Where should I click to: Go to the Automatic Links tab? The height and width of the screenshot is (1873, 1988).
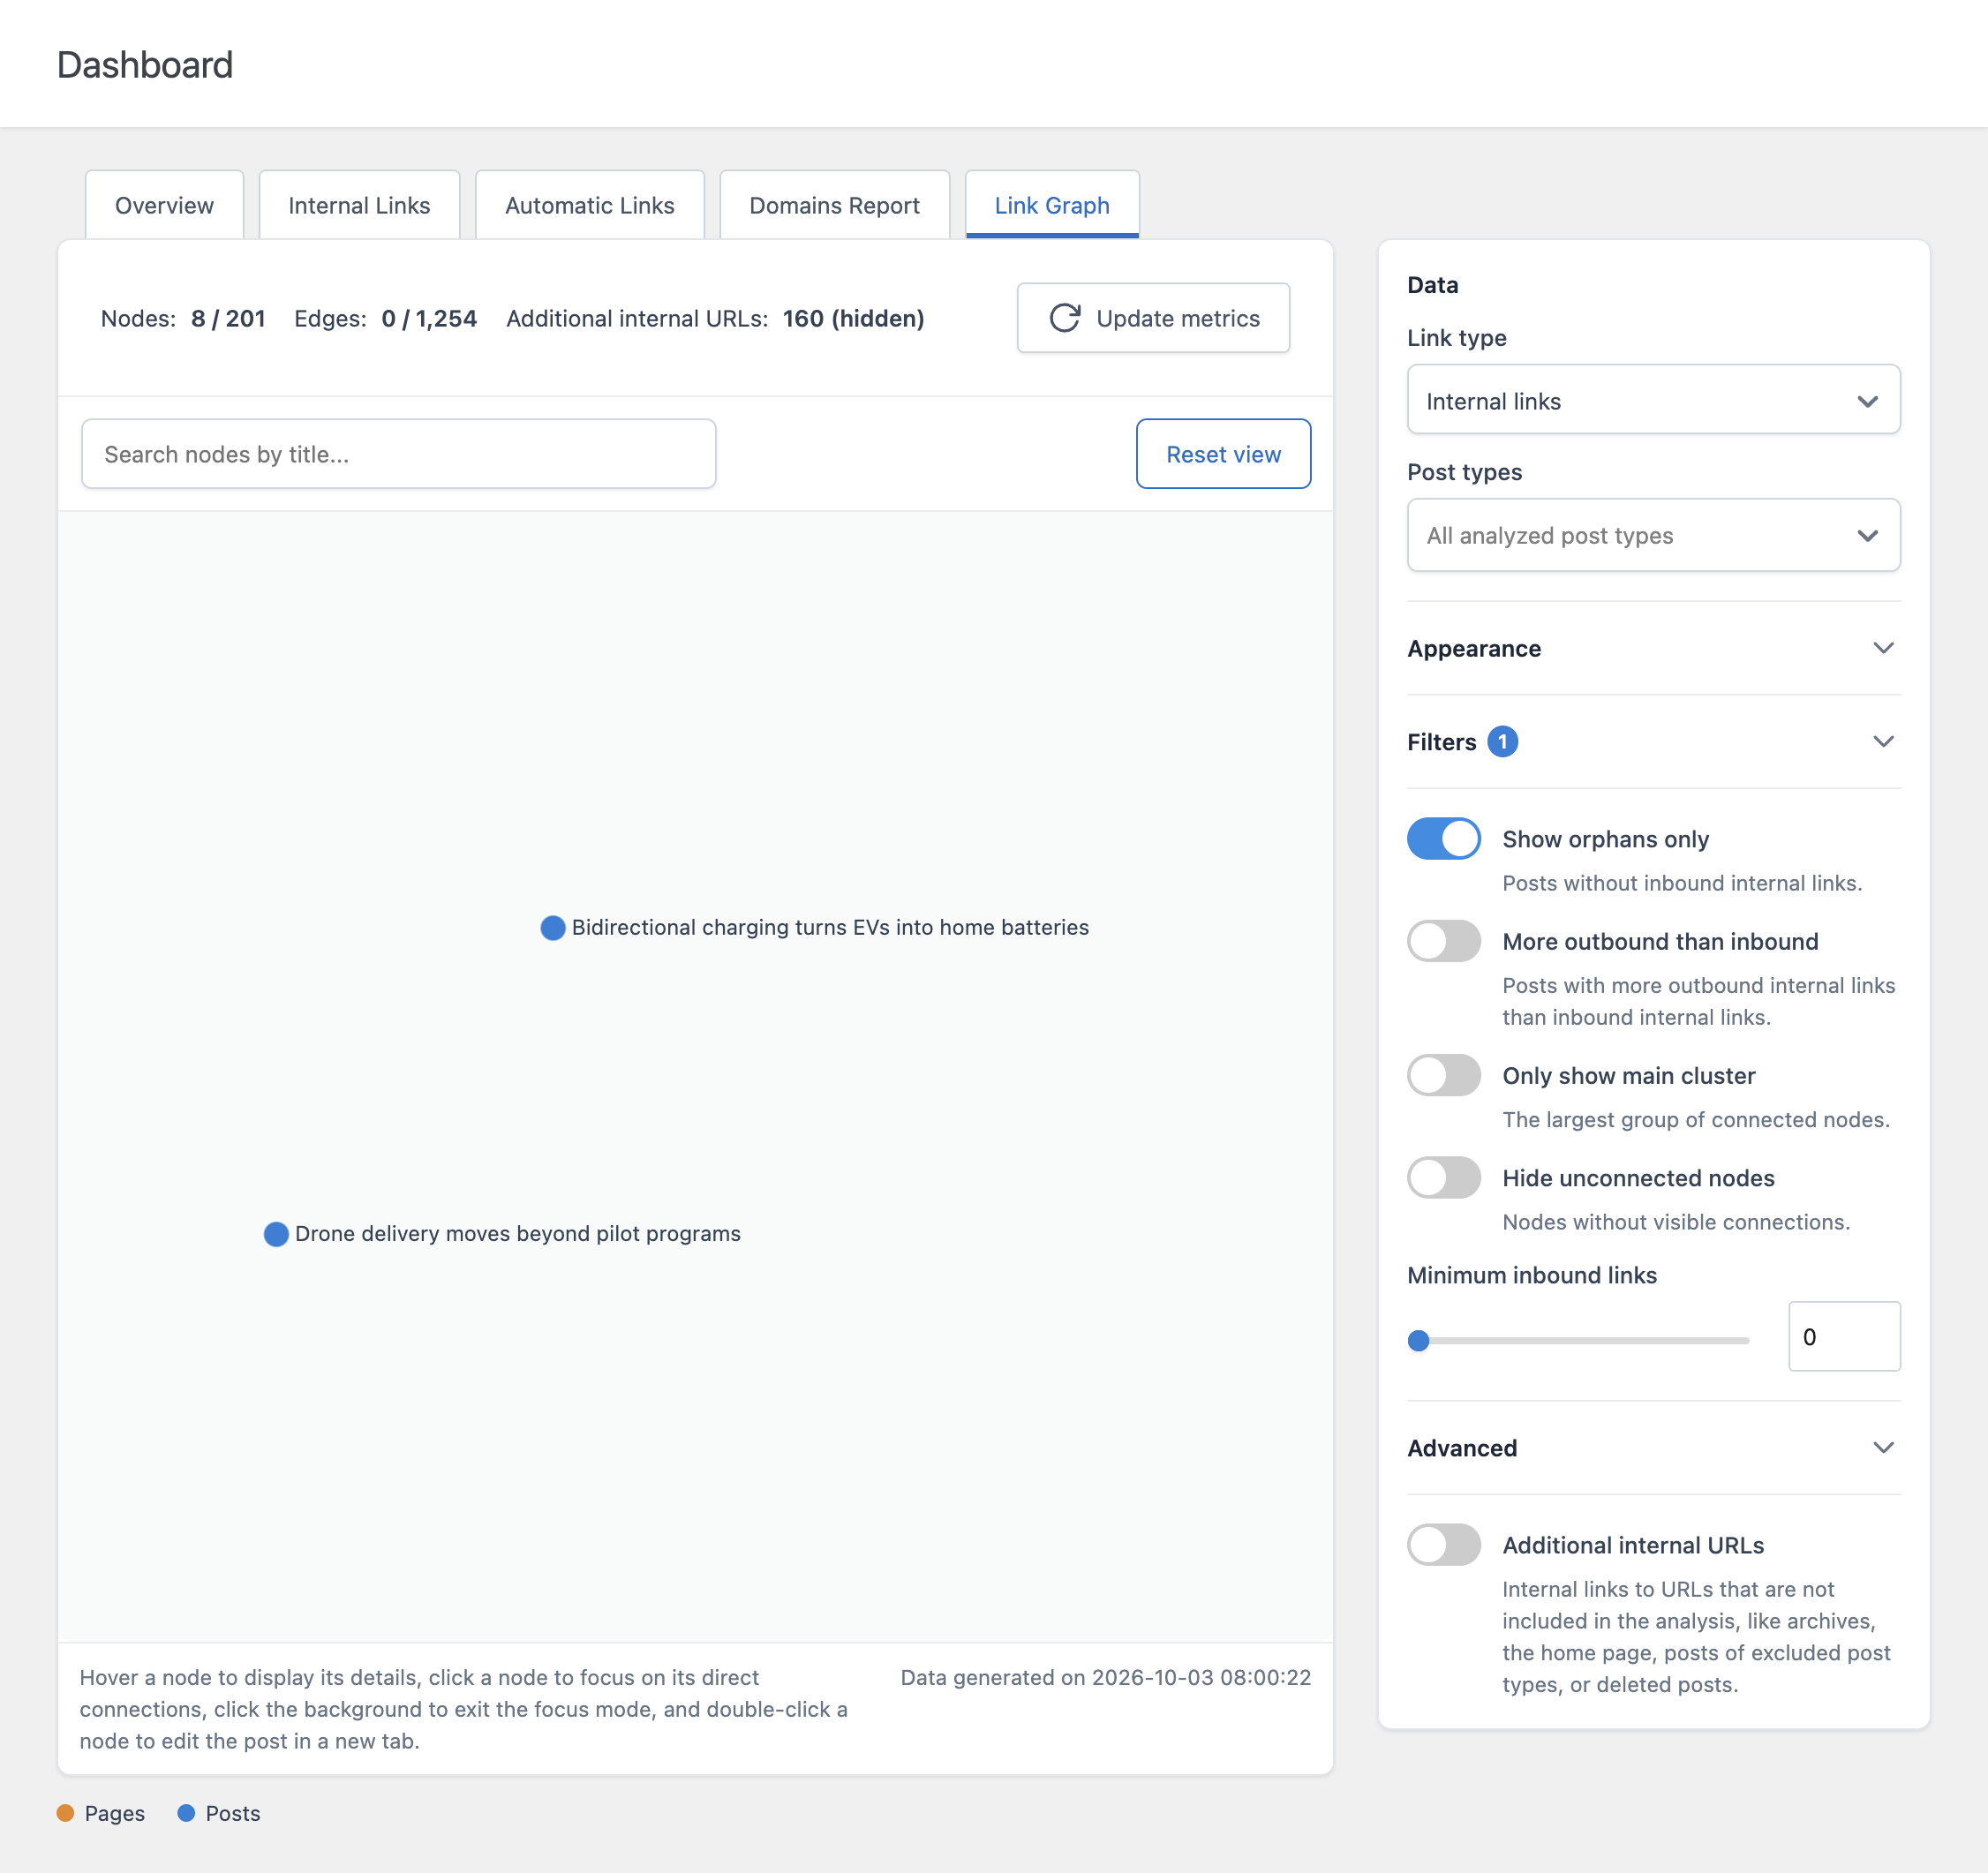click(589, 205)
